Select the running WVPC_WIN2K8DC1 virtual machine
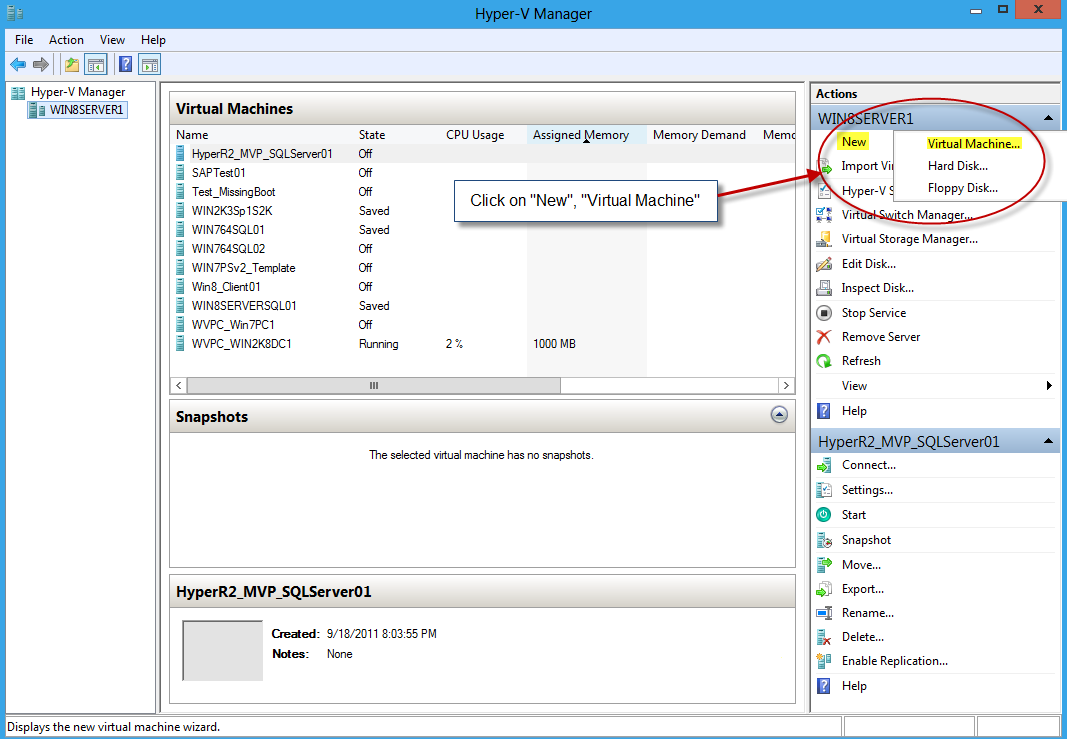 tap(241, 344)
